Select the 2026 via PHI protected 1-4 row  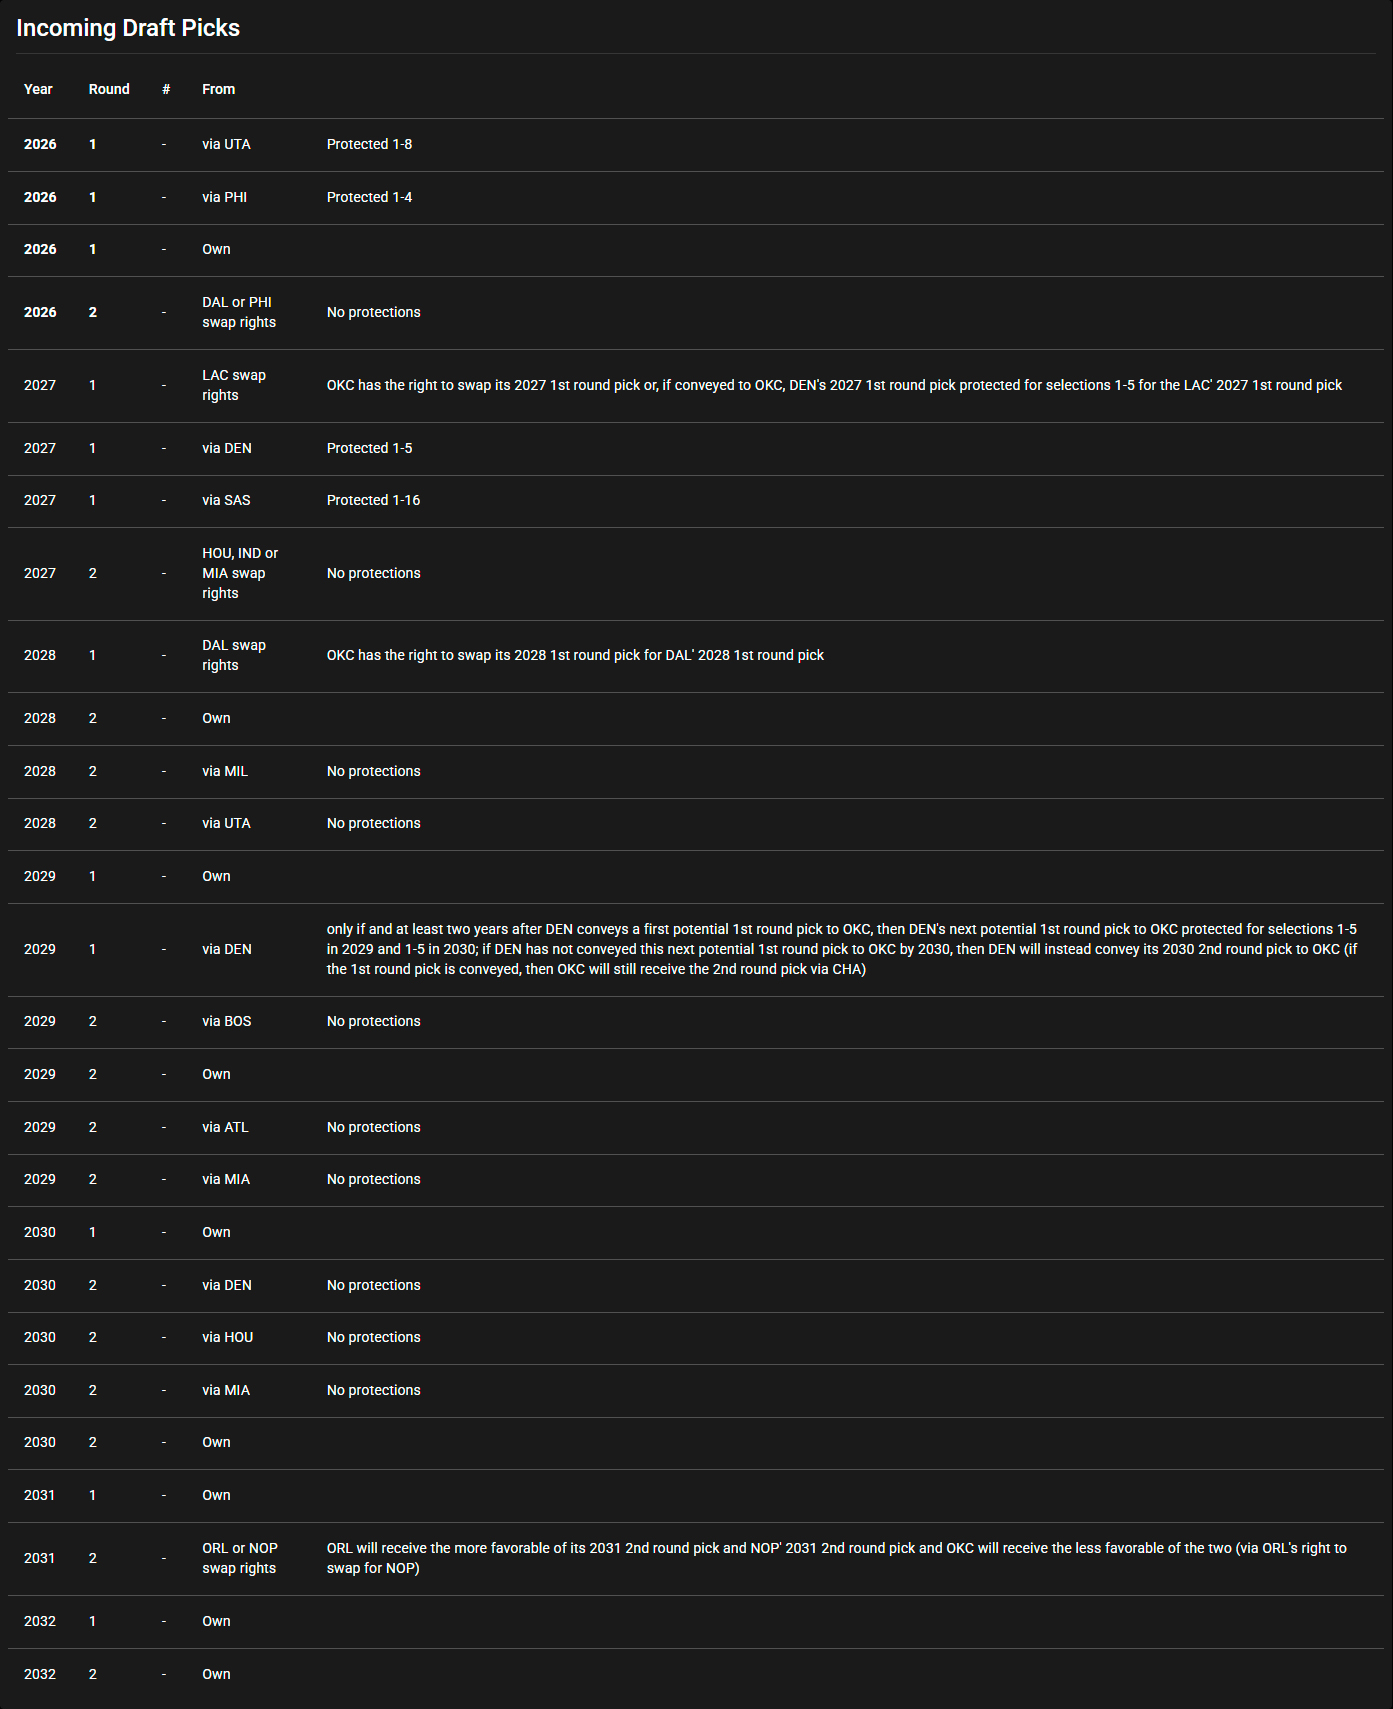pos(696,198)
